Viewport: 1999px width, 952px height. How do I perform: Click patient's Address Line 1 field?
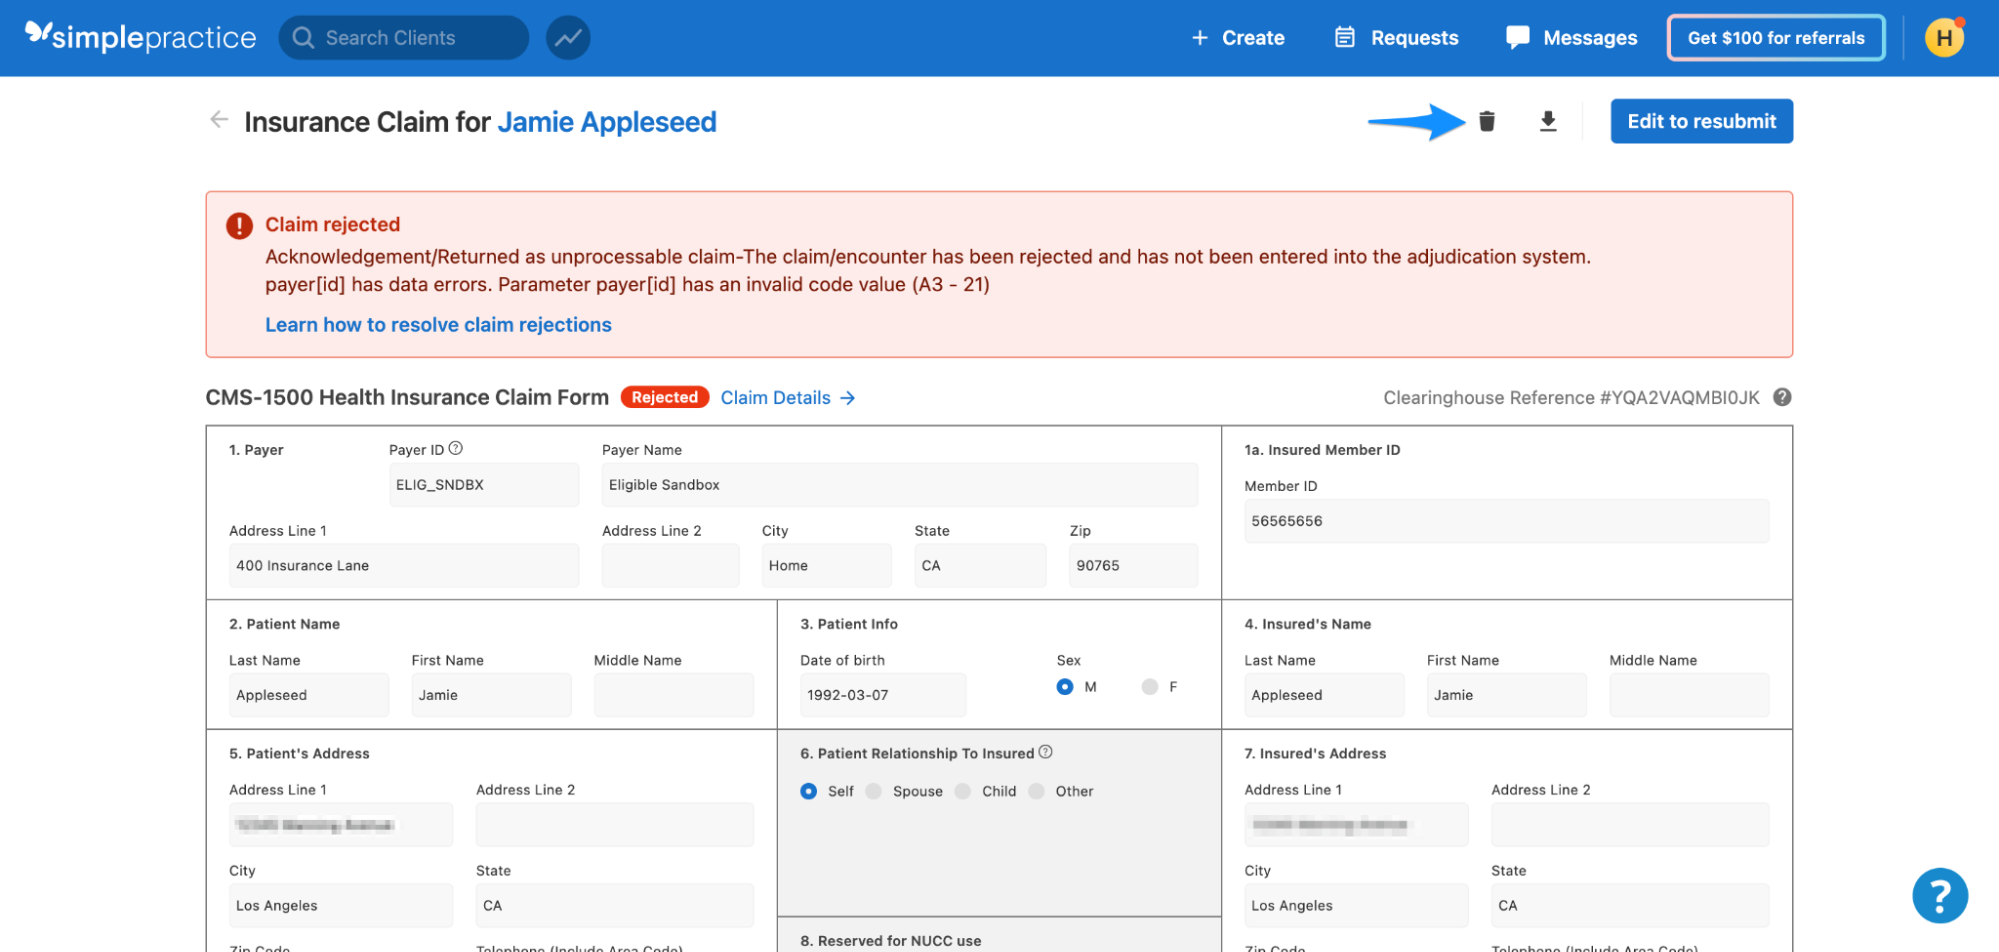click(x=341, y=825)
